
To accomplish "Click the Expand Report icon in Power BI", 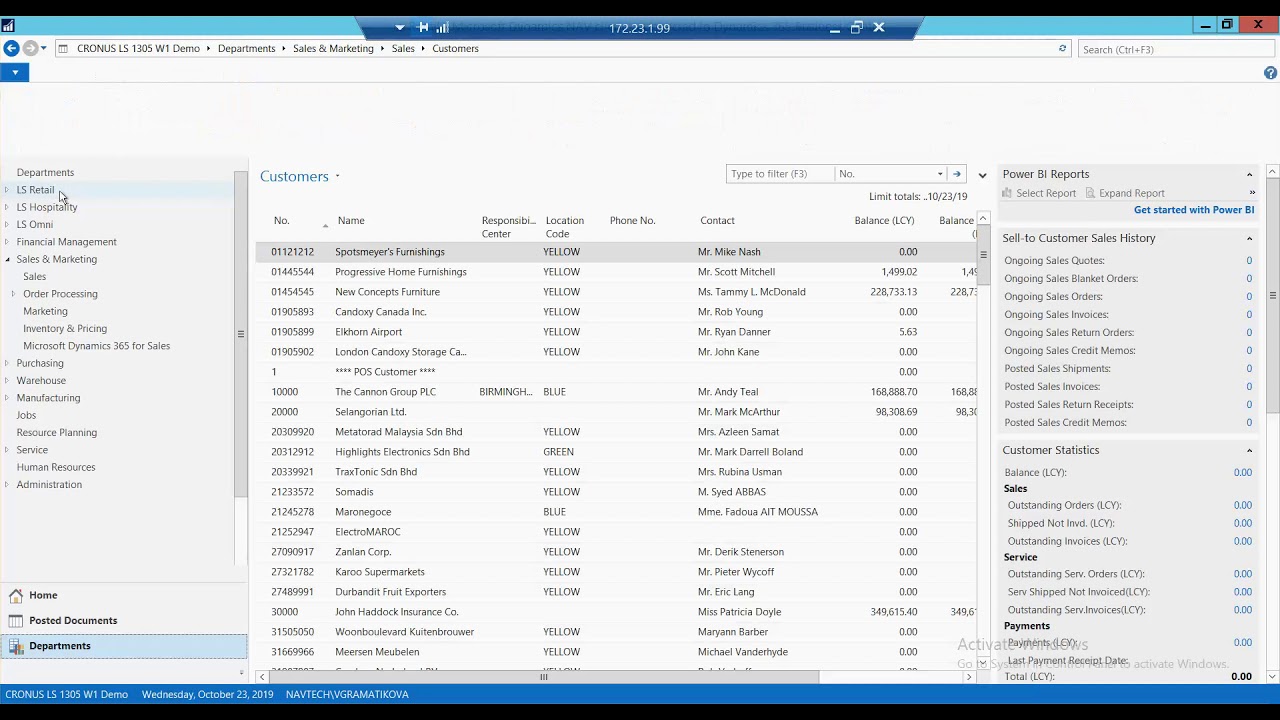I will point(1091,193).
